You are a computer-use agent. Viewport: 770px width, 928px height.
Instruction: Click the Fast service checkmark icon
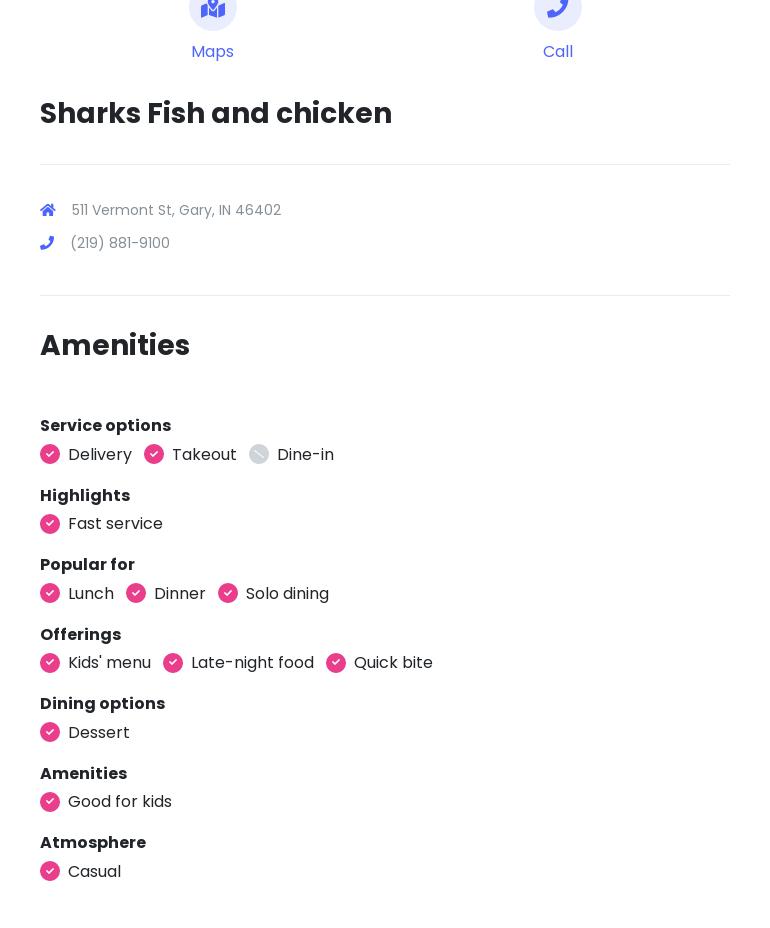50,524
